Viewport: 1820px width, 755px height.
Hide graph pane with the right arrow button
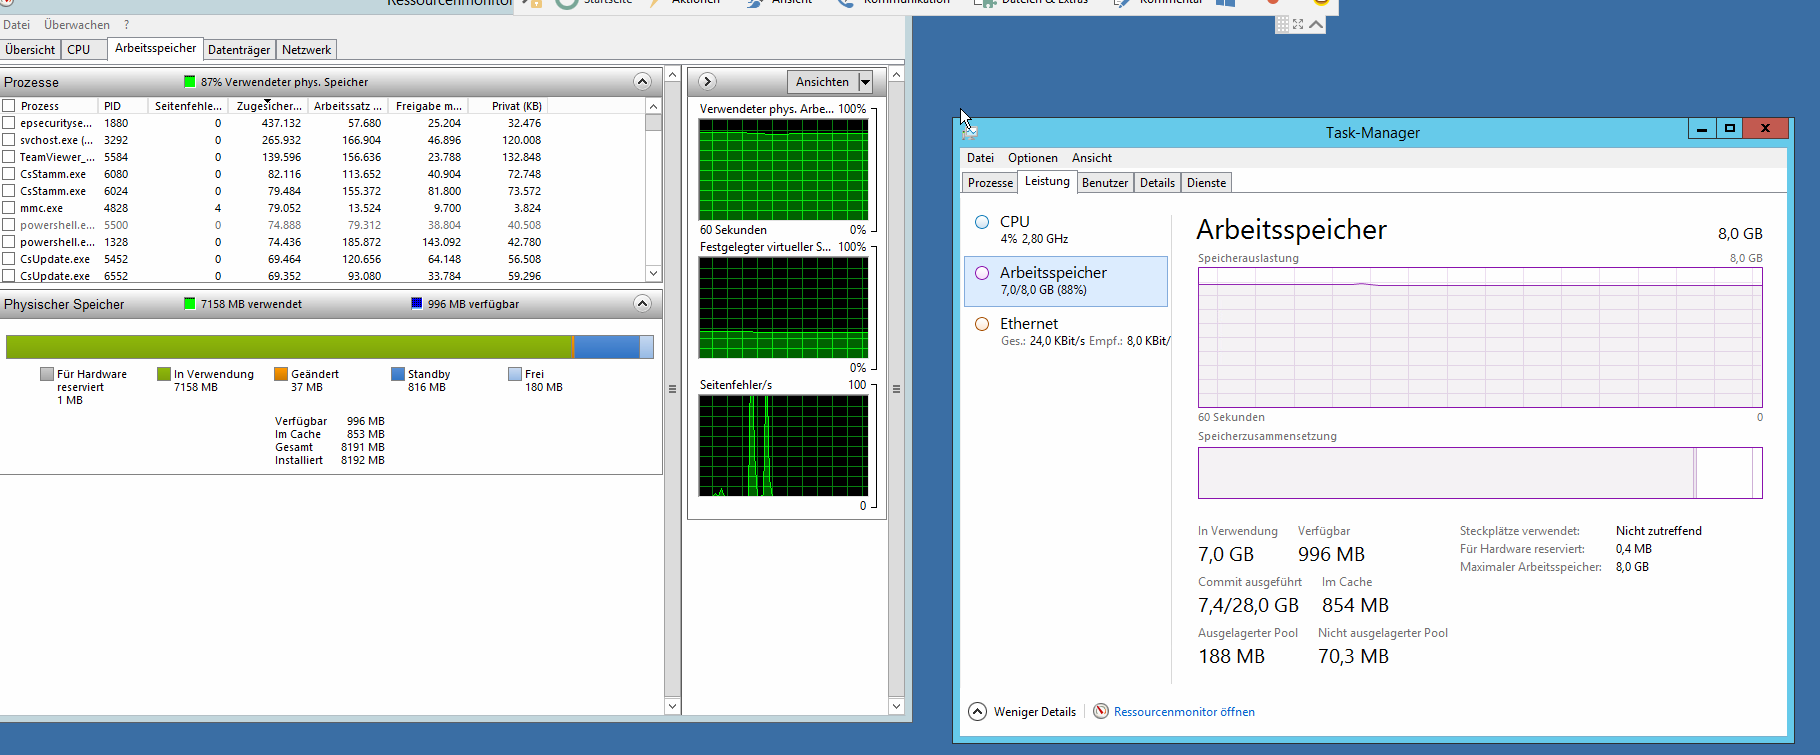click(707, 82)
